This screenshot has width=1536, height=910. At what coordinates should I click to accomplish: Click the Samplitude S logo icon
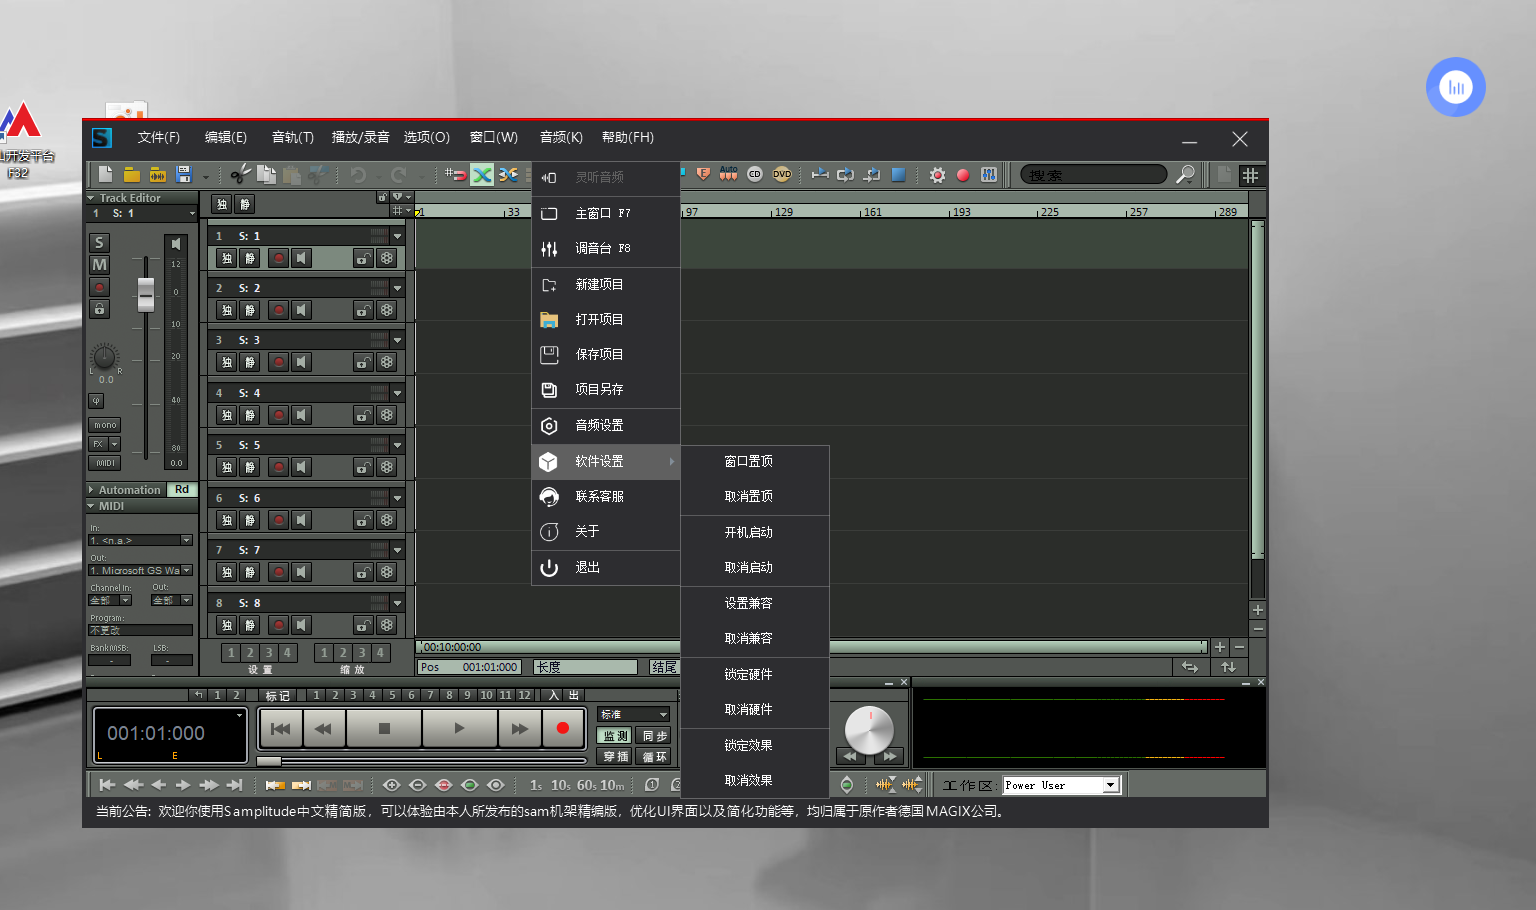[x=101, y=138]
